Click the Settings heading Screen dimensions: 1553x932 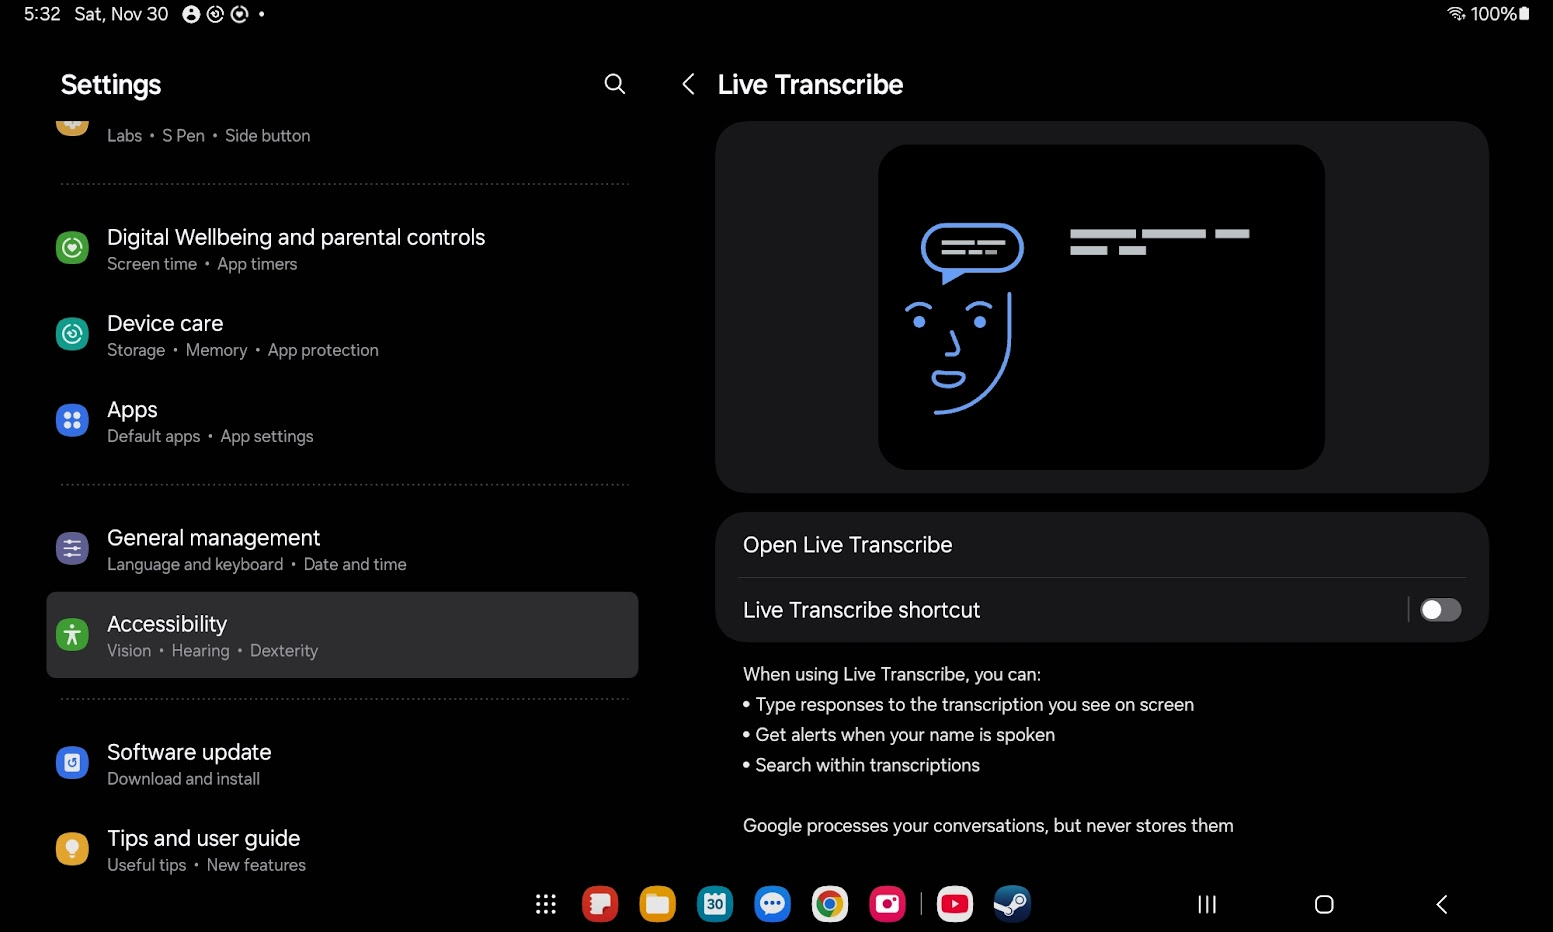coord(111,85)
